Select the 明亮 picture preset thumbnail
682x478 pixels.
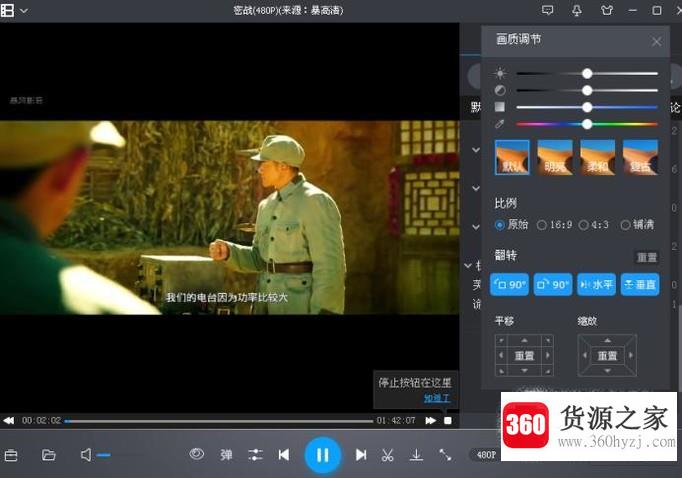point(555,157)
